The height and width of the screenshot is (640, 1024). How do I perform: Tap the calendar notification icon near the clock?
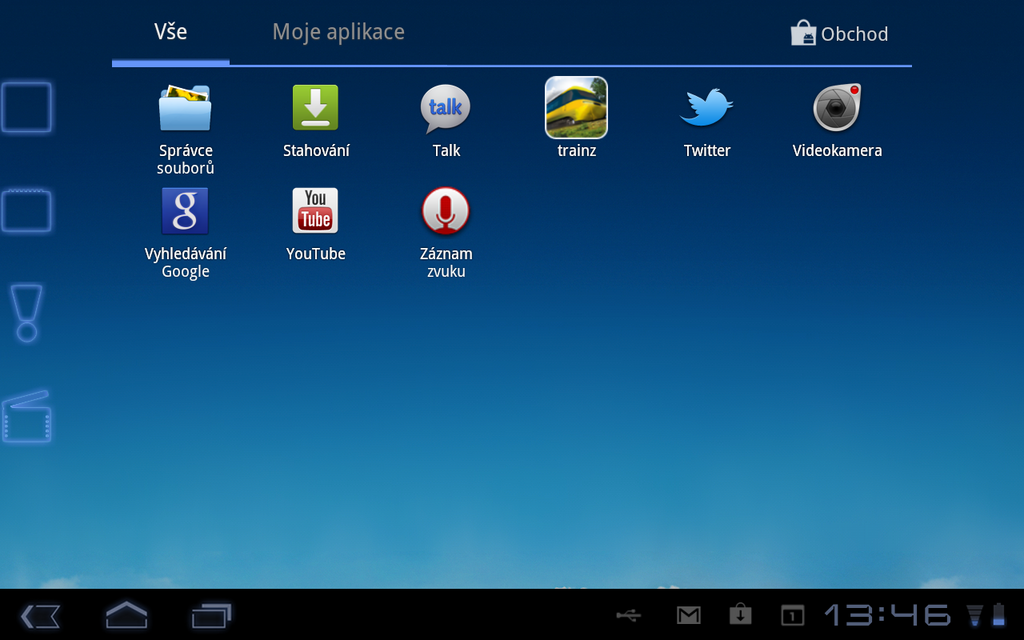(x=789, y=616)
